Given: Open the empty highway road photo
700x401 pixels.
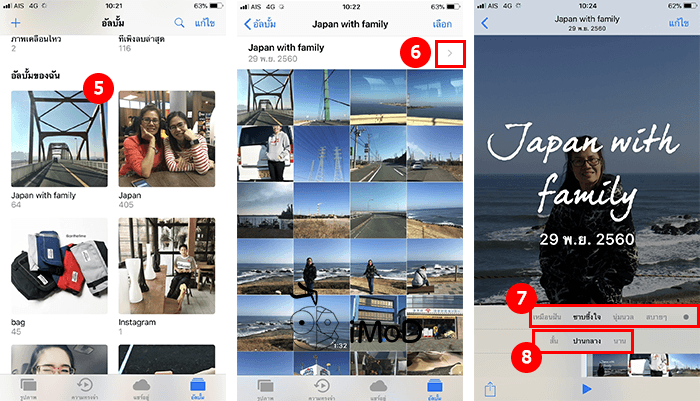Looking at the screenshot, I should click(x=378, y=210).
